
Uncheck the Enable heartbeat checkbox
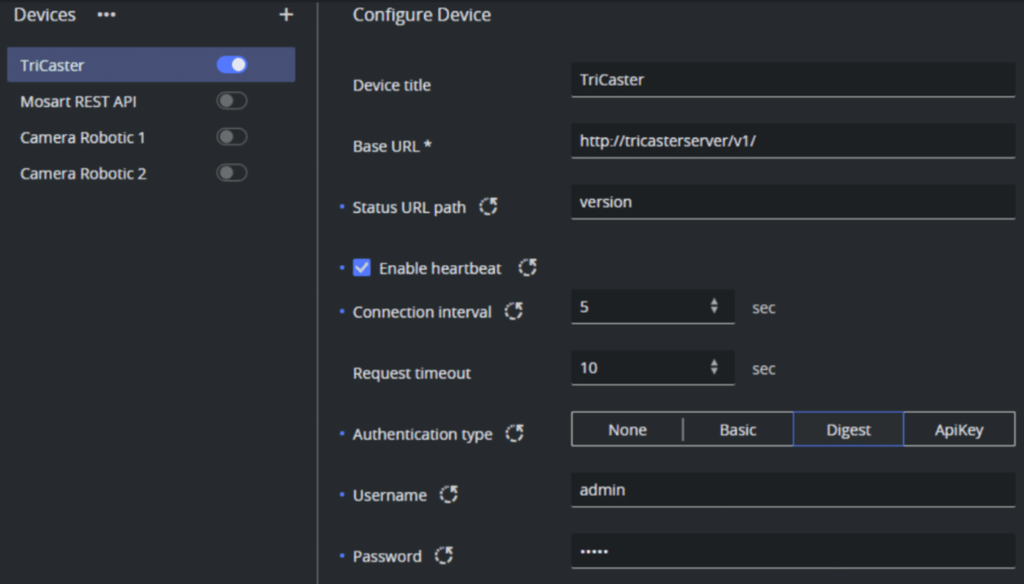(x=362, y=268)
